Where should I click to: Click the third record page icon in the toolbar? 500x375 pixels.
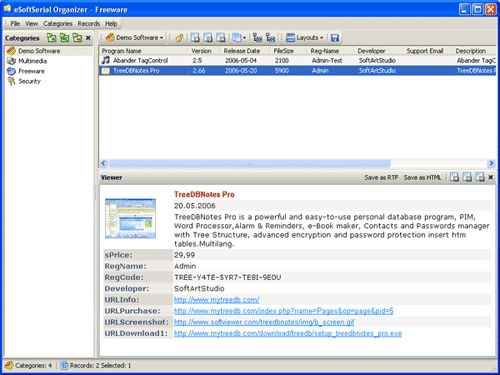[221, 38]
